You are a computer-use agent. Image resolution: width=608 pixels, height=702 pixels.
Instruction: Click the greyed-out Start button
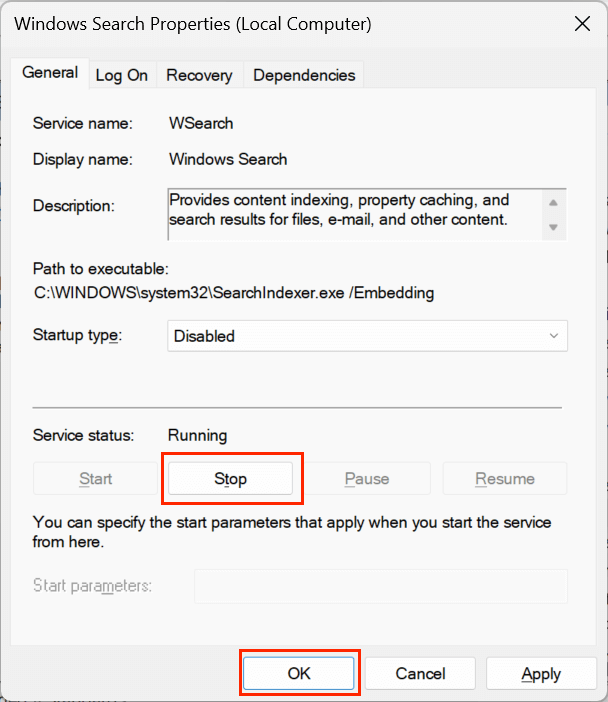coord(96,479)
